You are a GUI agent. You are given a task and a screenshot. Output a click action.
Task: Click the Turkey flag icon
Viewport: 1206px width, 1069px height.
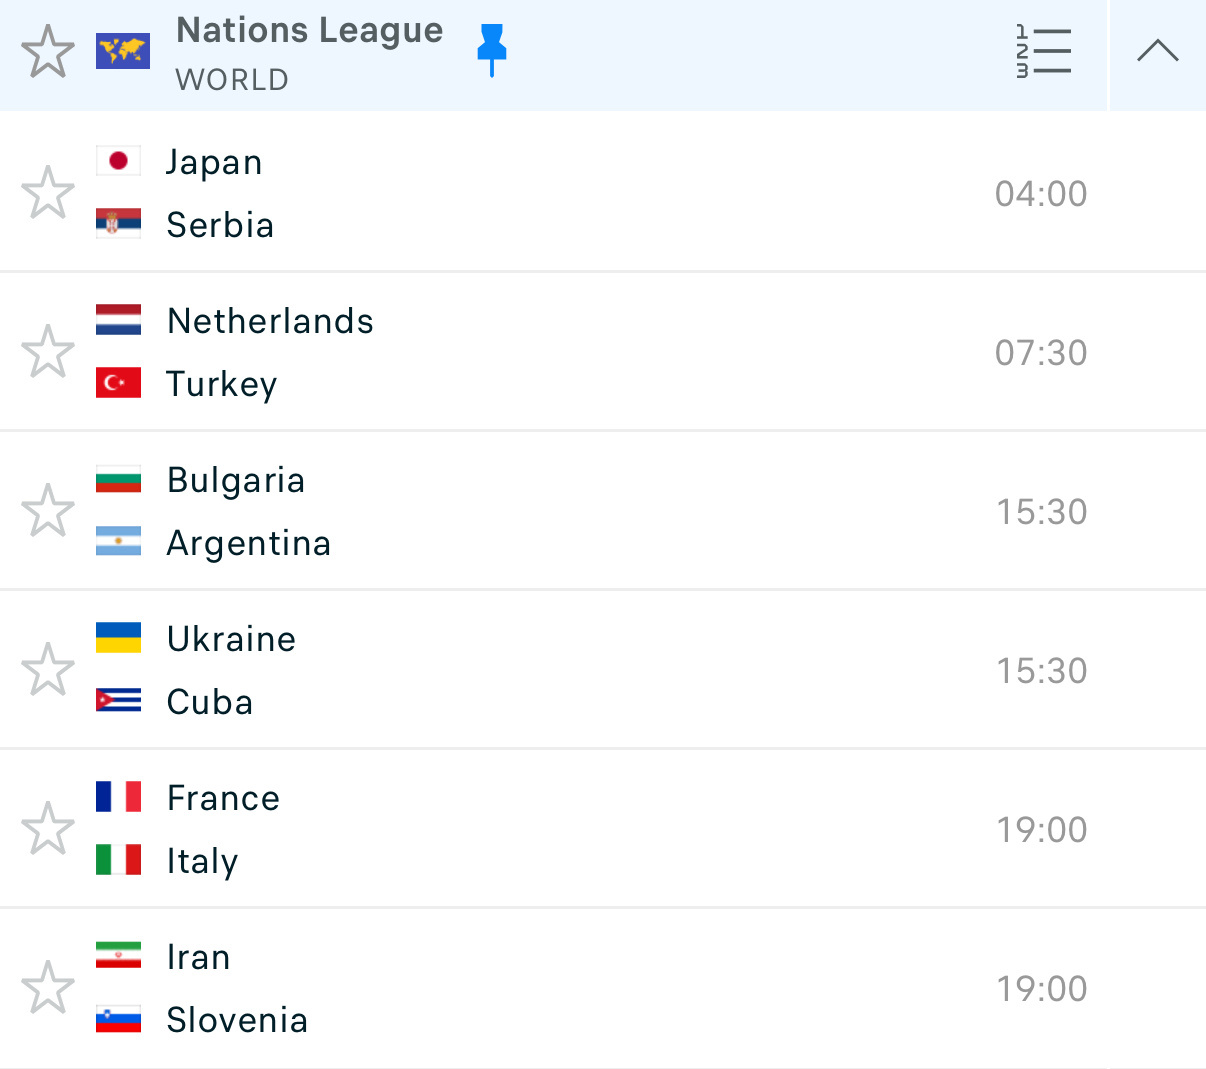118,383
